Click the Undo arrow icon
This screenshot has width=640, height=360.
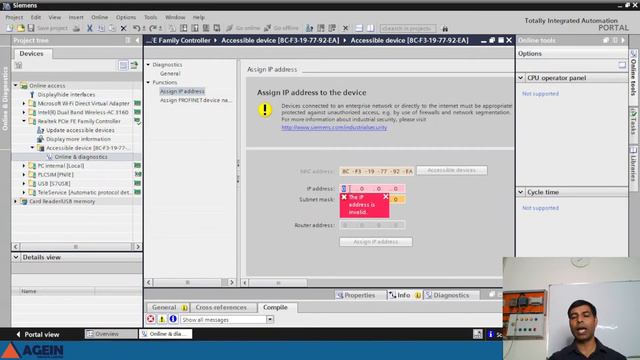[136, 28]
